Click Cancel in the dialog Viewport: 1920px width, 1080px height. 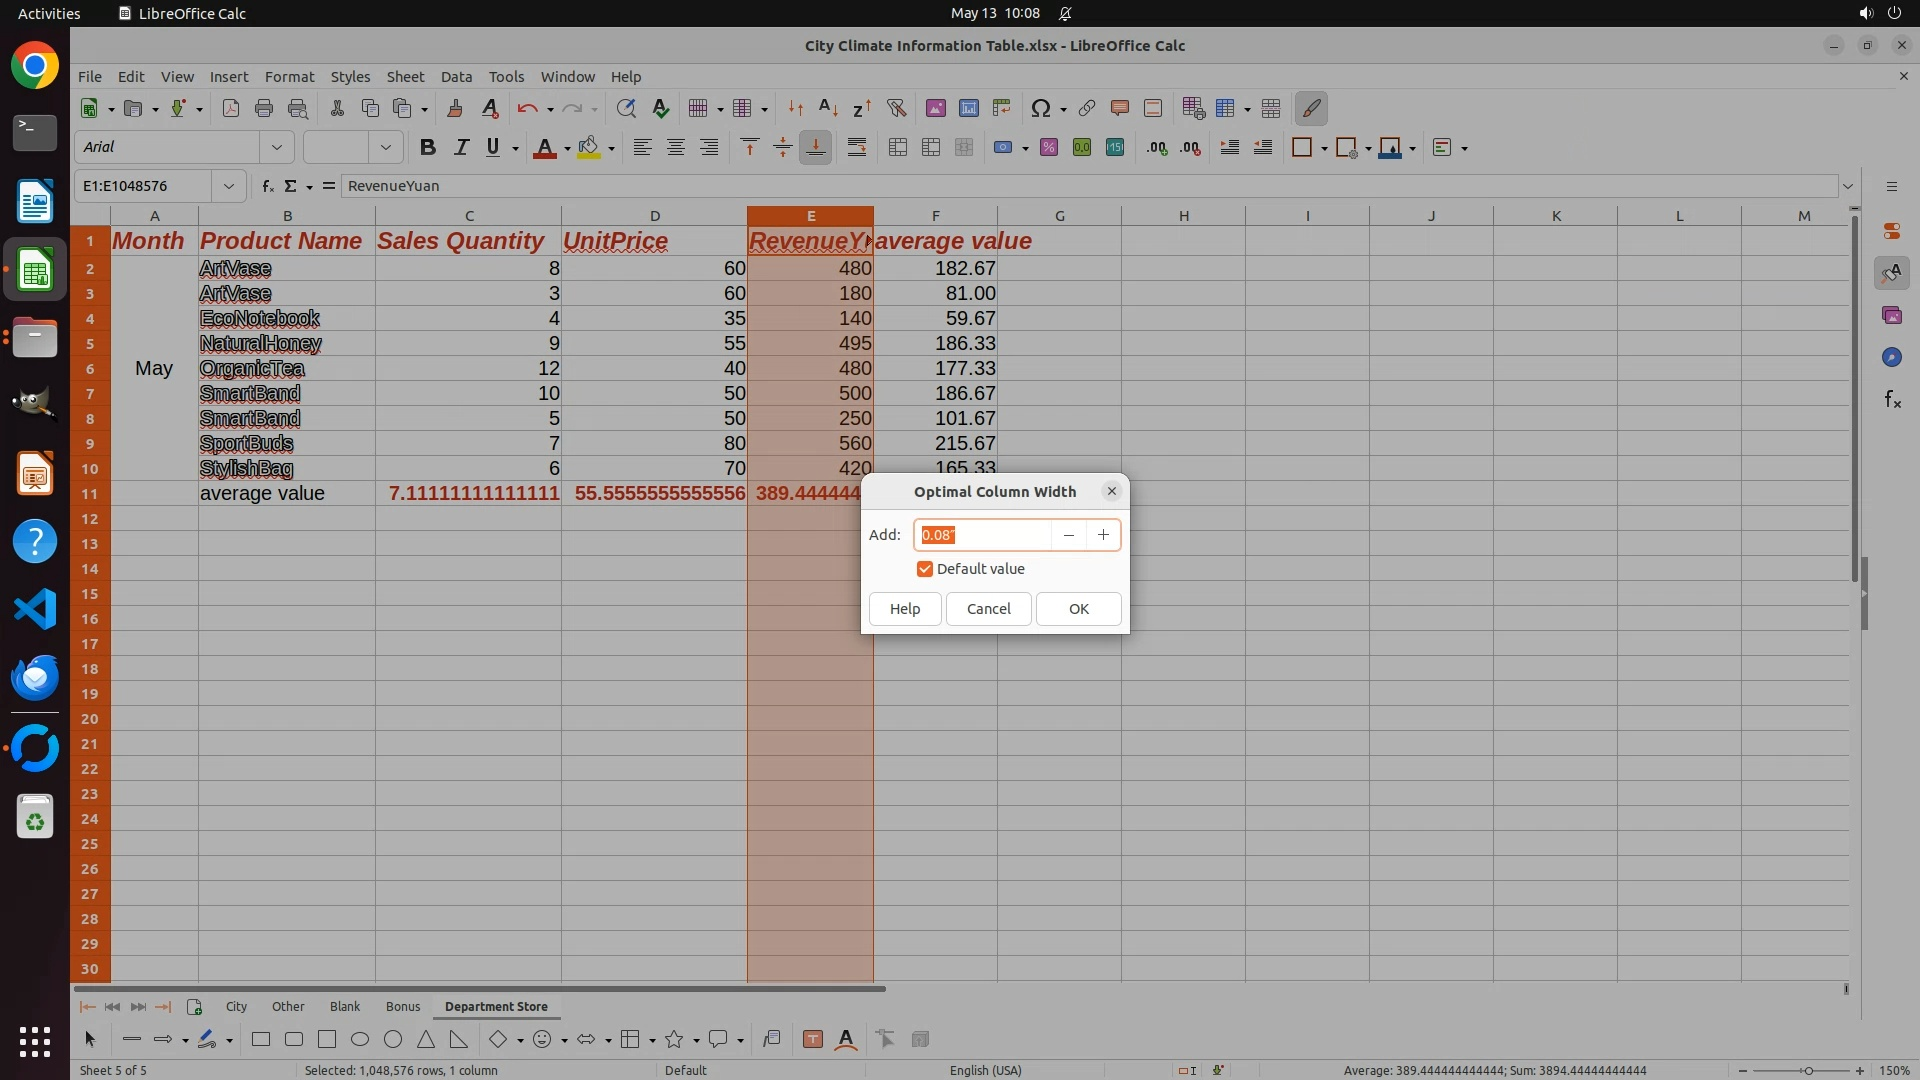[x=988, y=609]
